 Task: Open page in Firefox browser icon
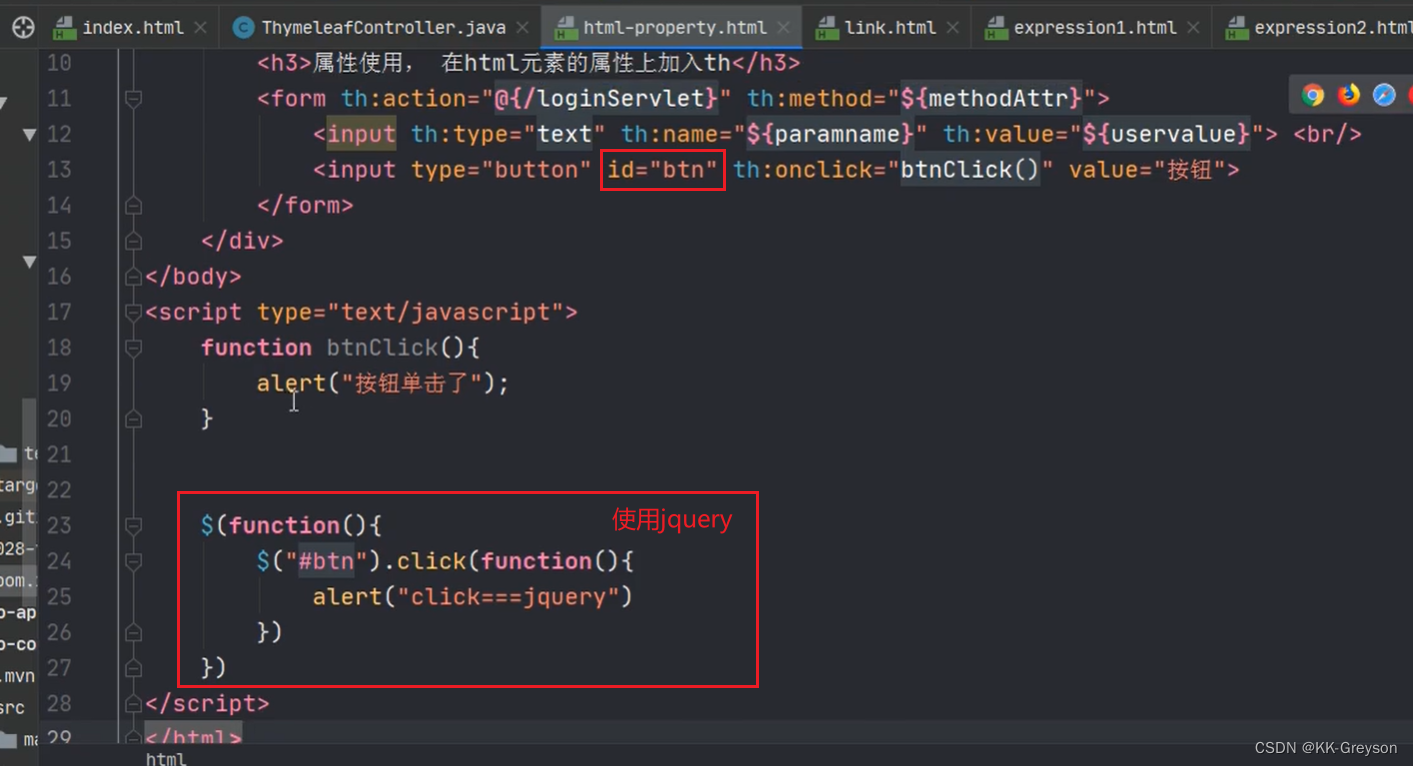1349,95
